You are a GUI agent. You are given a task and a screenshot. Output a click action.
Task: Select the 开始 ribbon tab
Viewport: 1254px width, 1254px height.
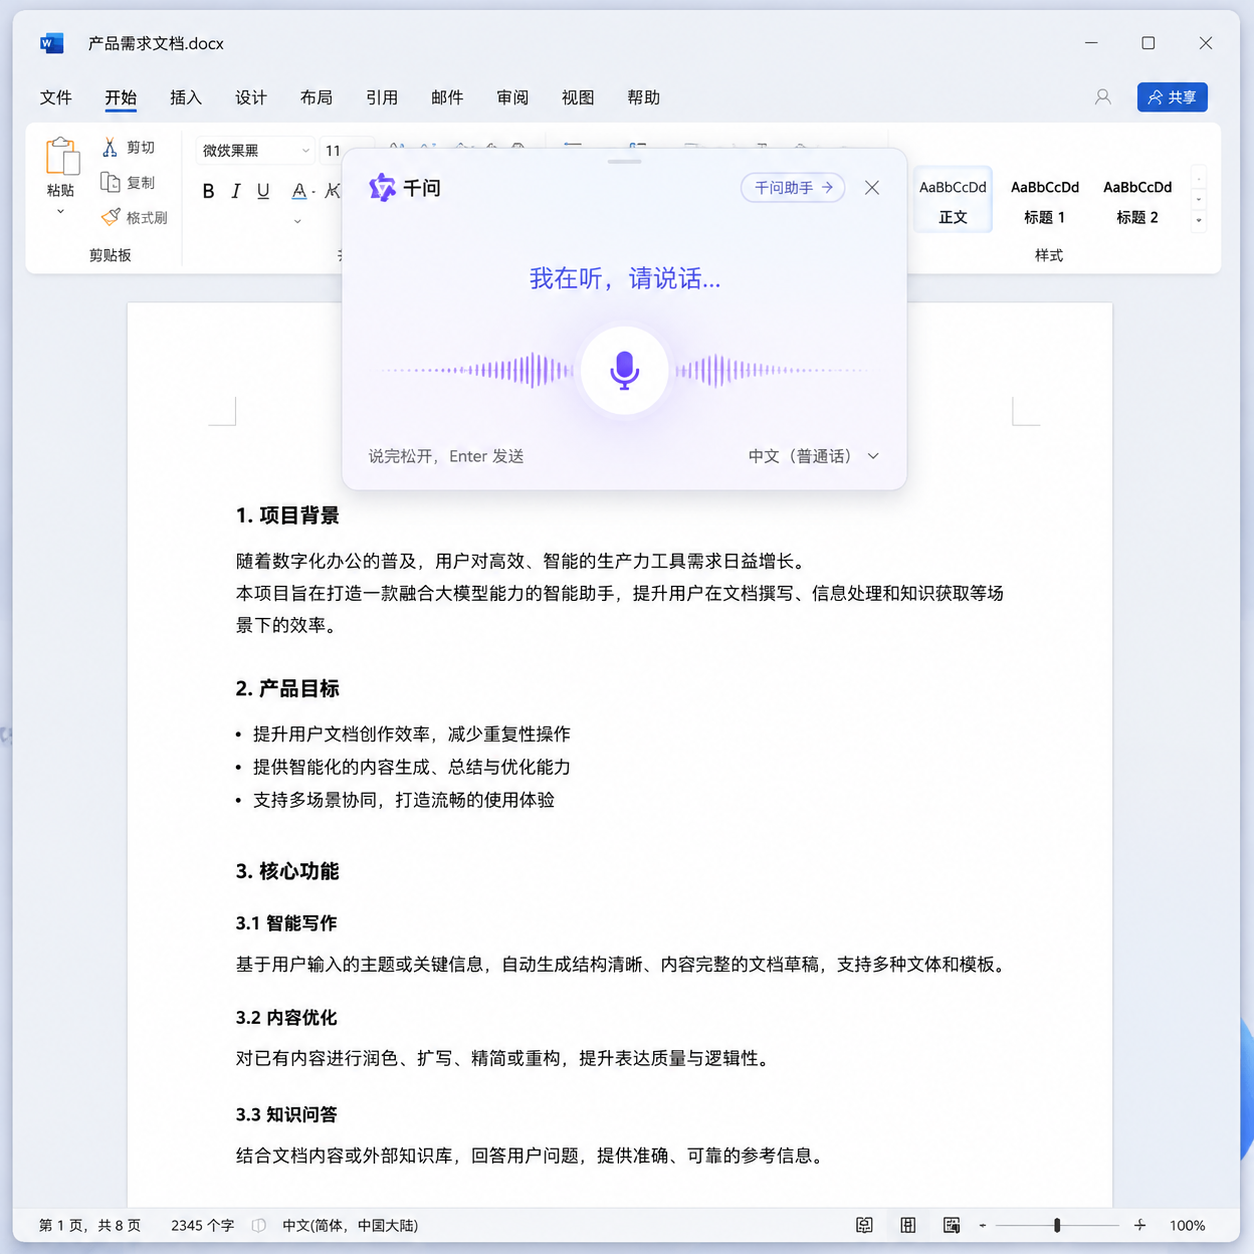tap(121, 97)
